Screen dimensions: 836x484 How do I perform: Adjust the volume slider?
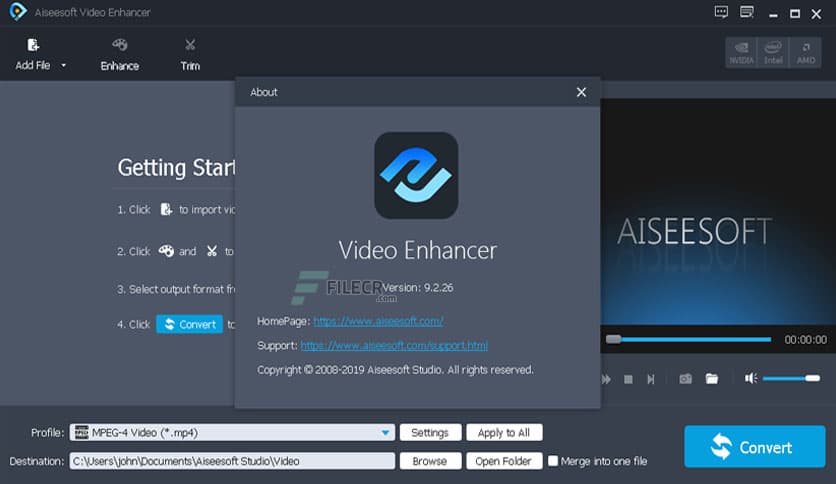click(791, 378)
